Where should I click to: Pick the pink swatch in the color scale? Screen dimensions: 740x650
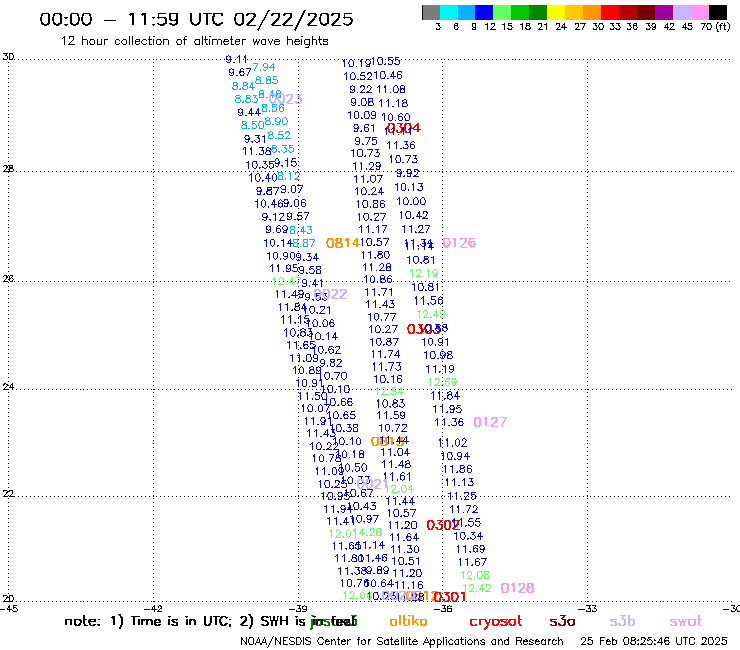[x=699, y=12]
